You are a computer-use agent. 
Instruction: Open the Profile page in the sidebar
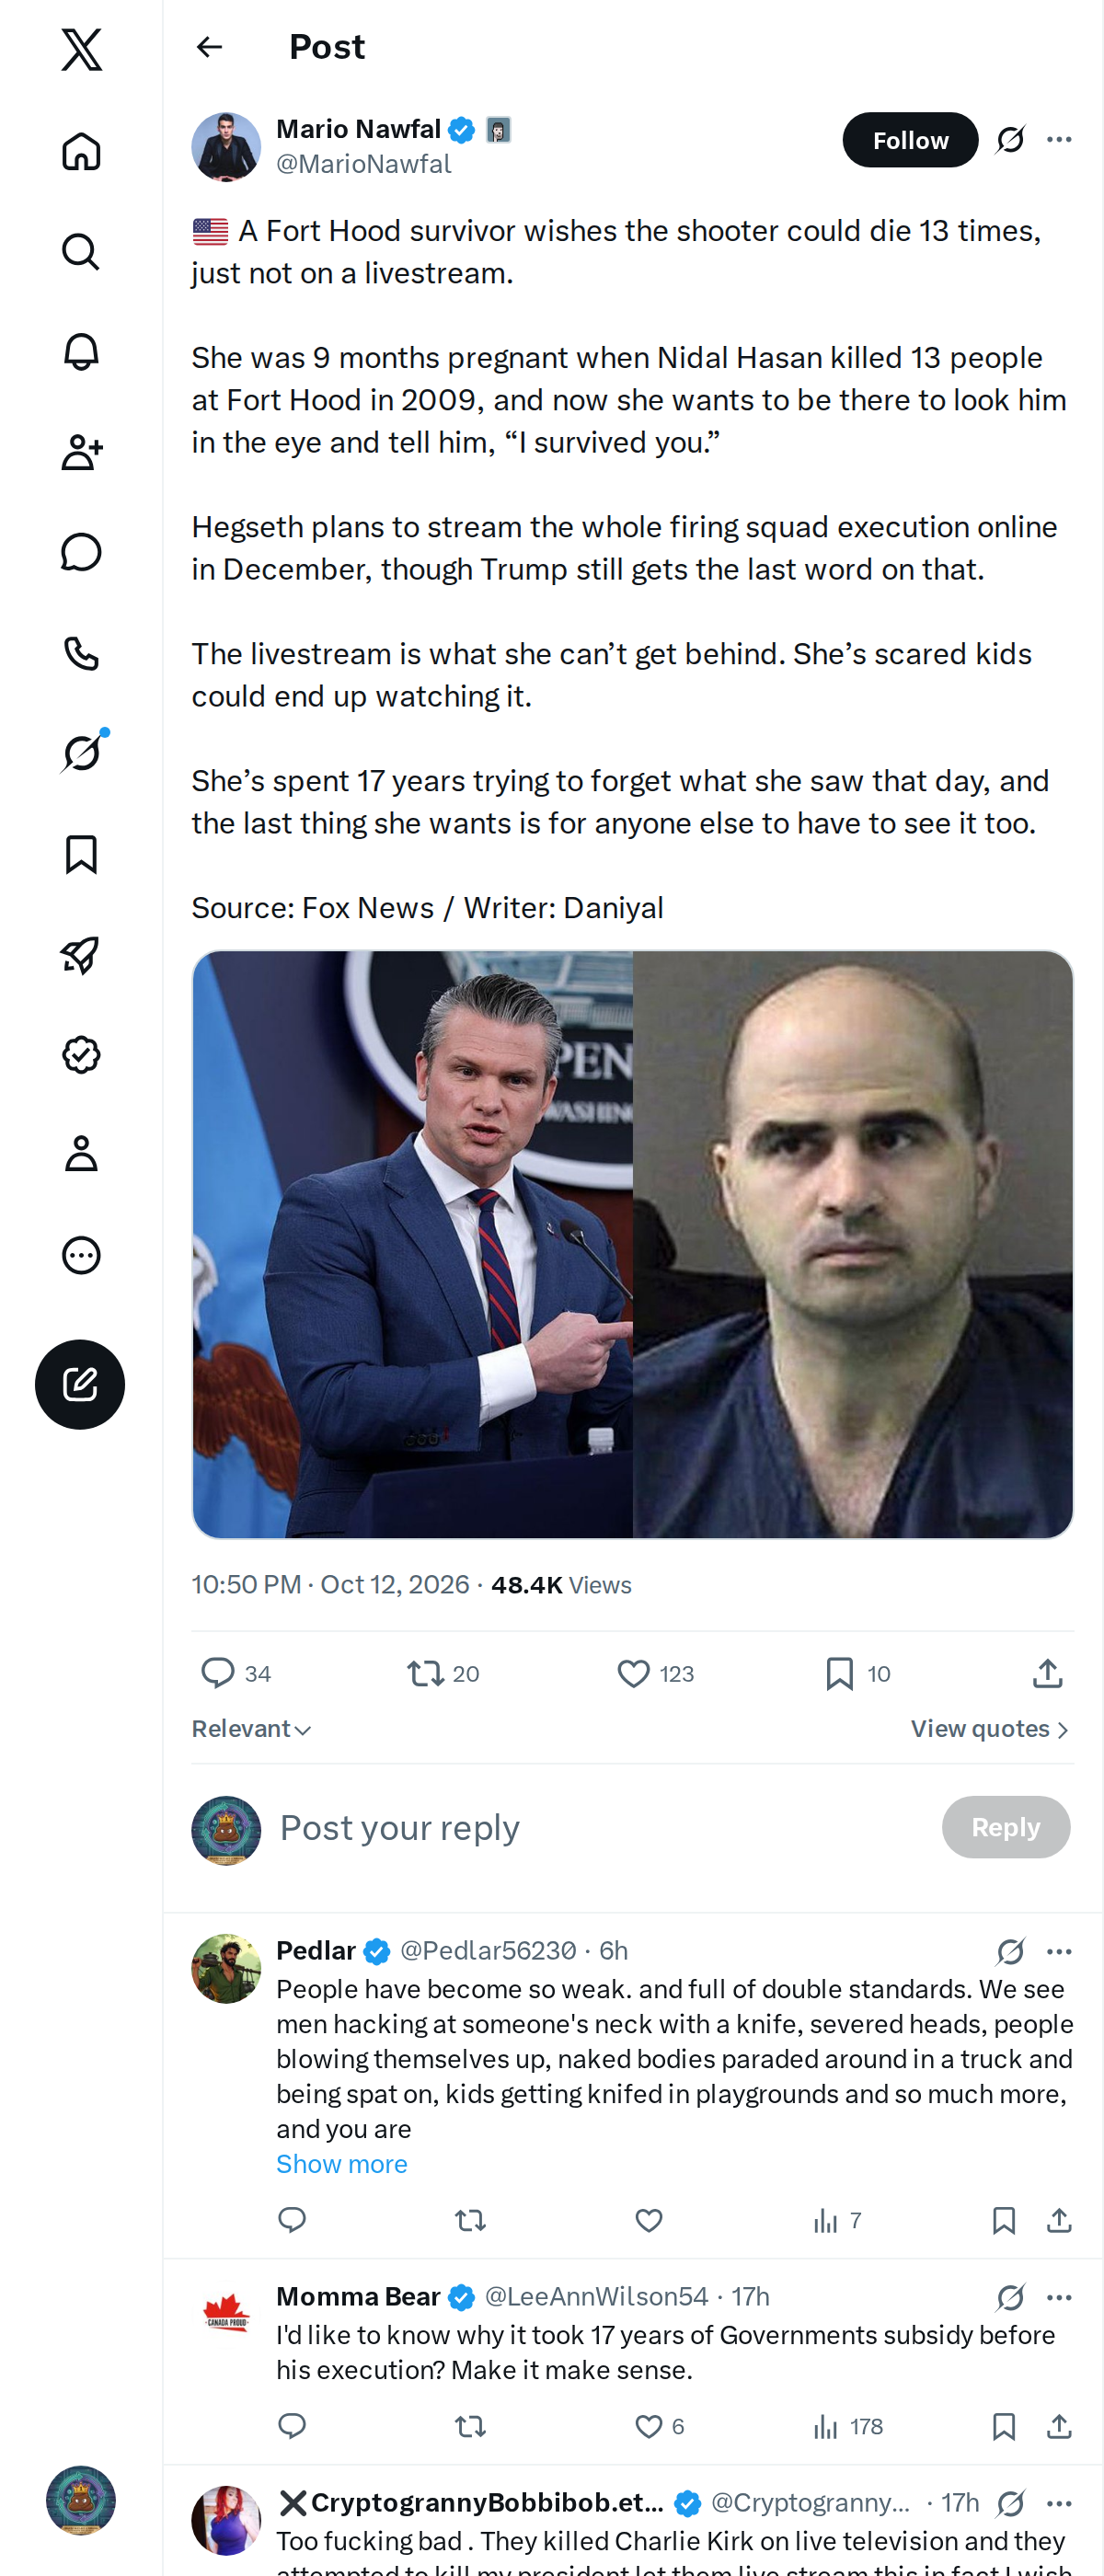point(81,1154)
